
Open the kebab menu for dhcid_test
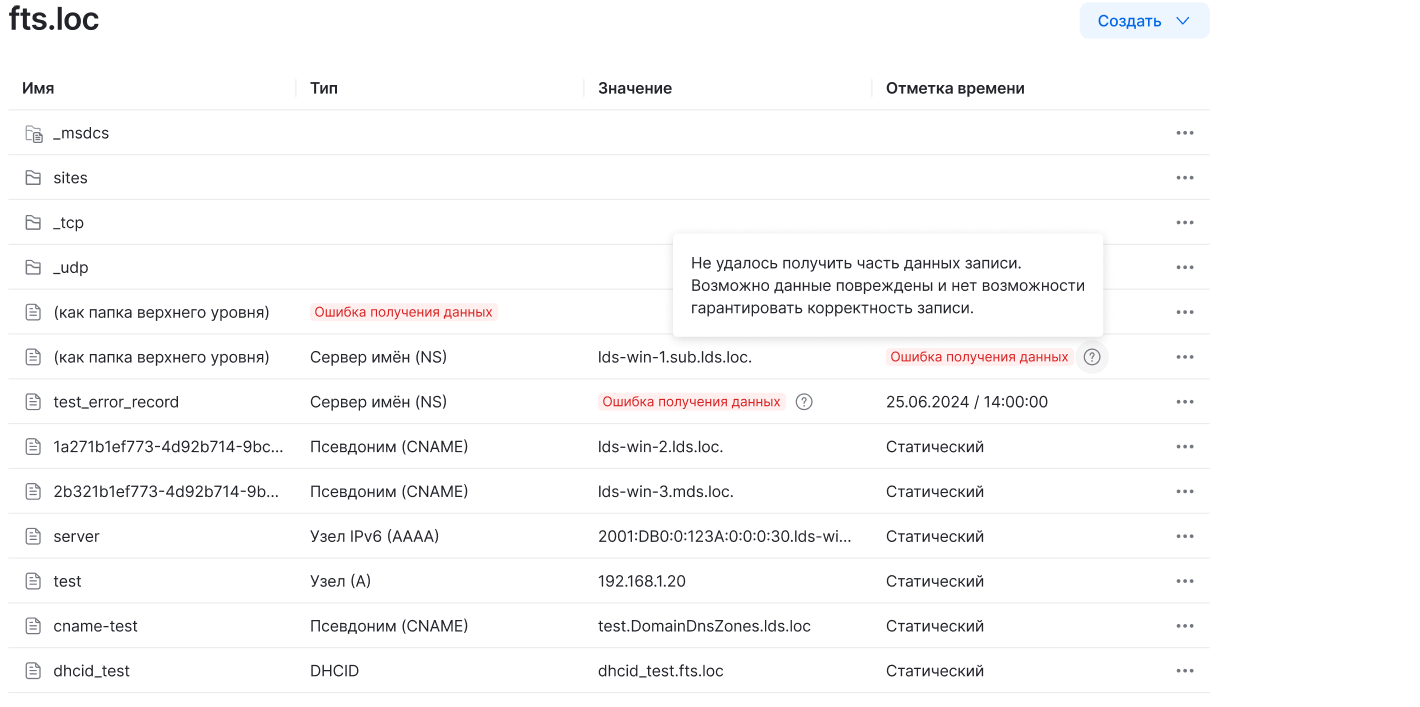[x=1184, y=670]
